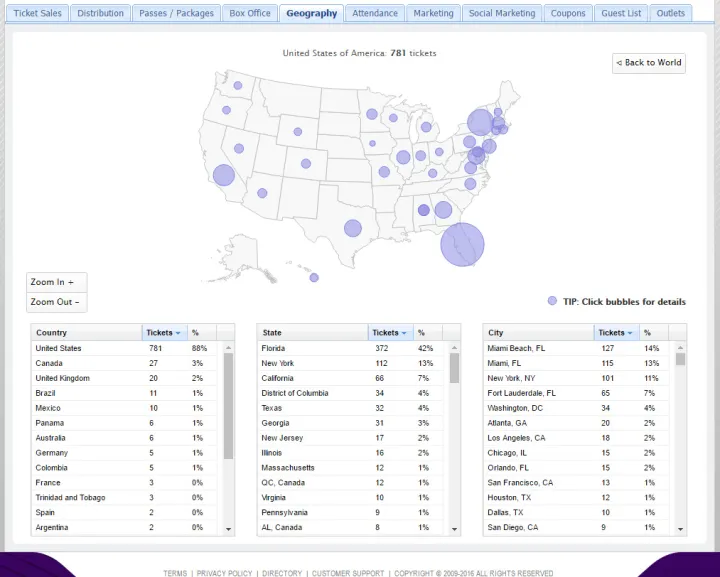Screen dimensions: 720x577
Task: Open the Ticket Sales tab
Action: [x=37, y=13]
